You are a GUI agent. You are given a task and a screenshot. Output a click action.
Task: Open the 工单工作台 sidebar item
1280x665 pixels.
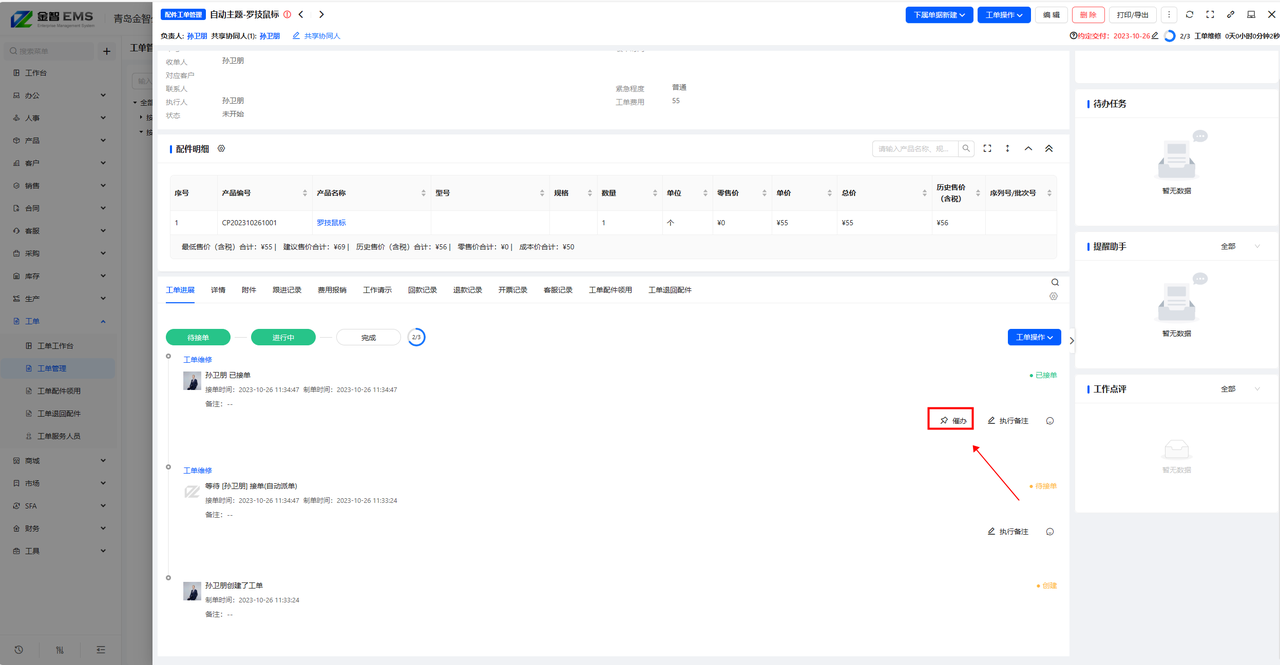[x=56, y=346]
